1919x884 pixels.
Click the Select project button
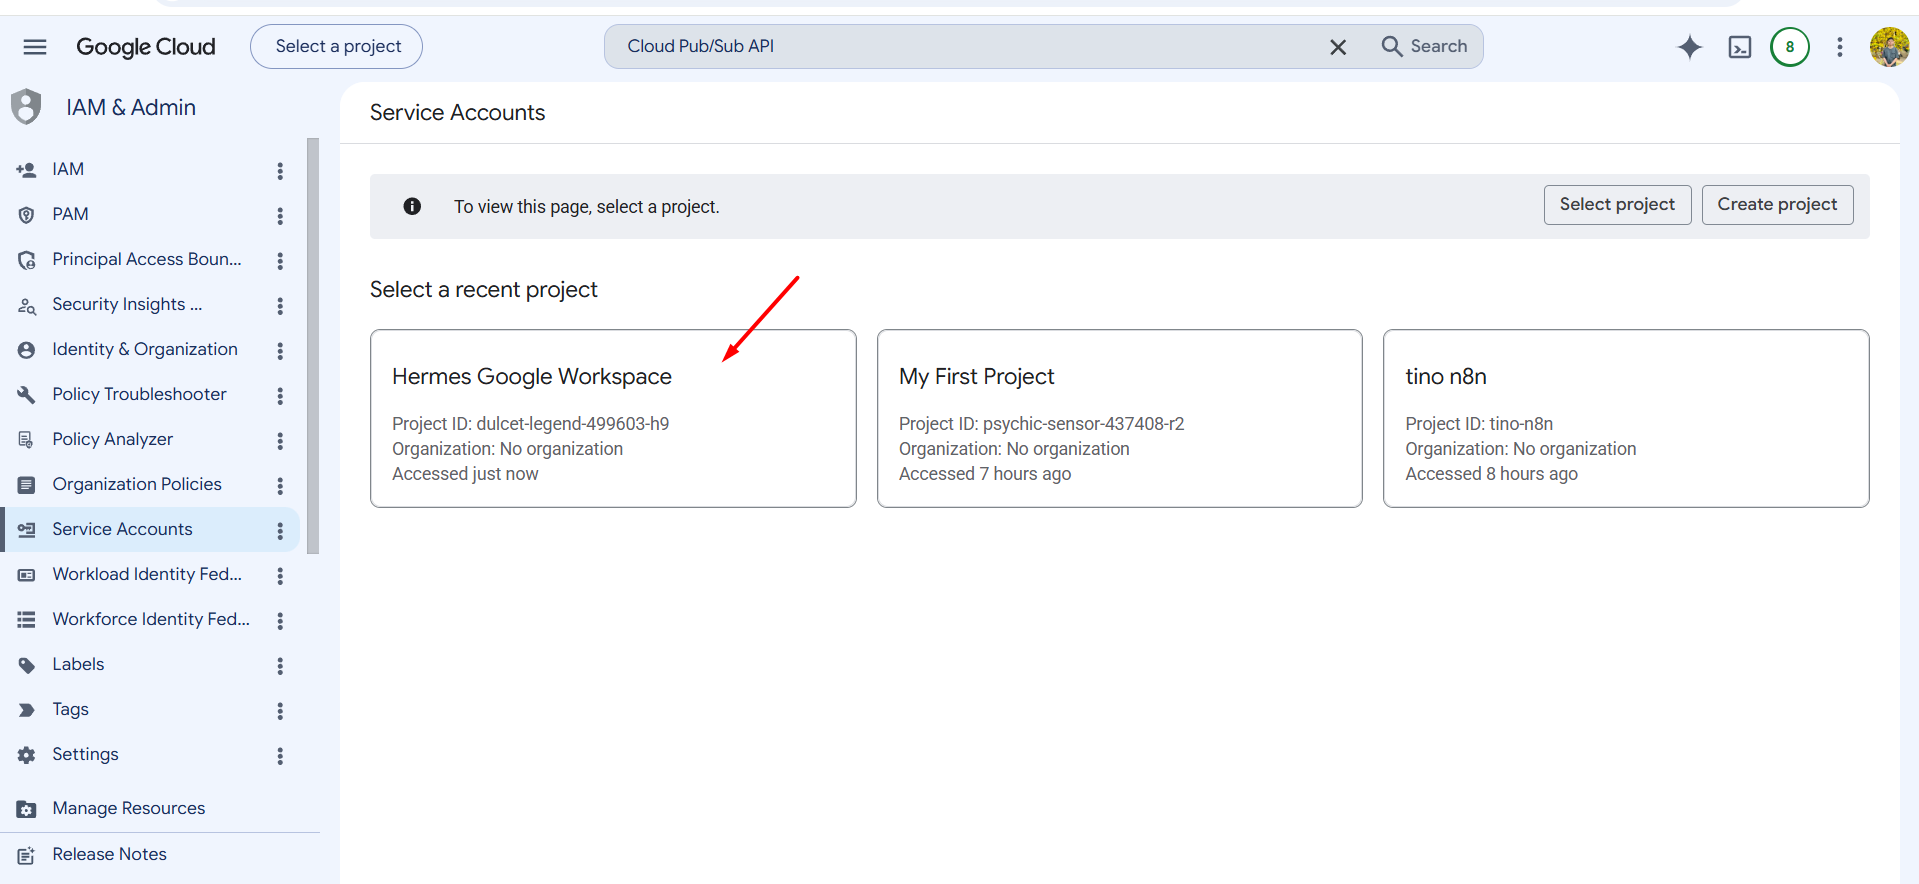tap(1617, 205)
